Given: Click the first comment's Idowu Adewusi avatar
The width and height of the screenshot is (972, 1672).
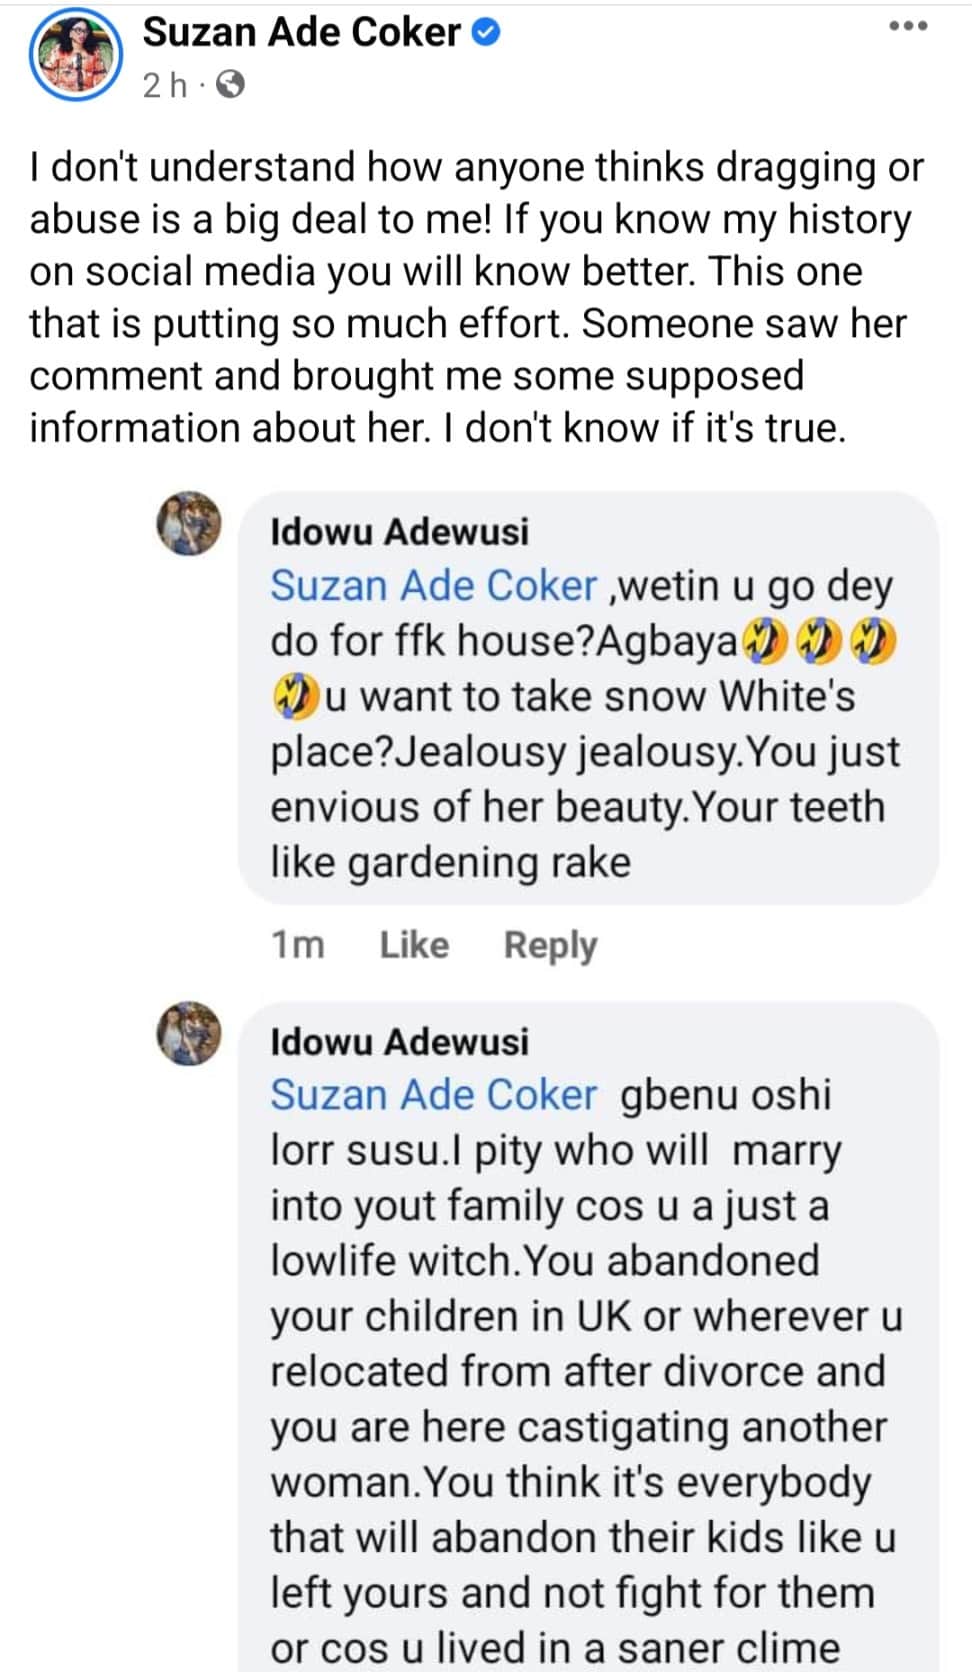Looking at the screenshot, I should click(189, 524).
